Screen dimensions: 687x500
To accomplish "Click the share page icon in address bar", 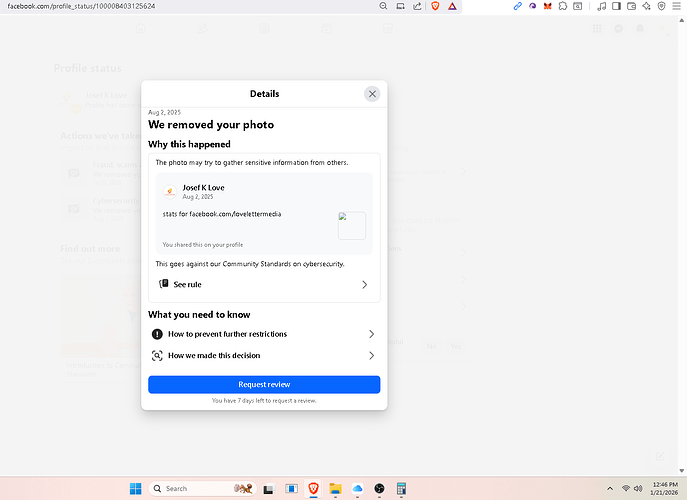I will pos(416,6).
